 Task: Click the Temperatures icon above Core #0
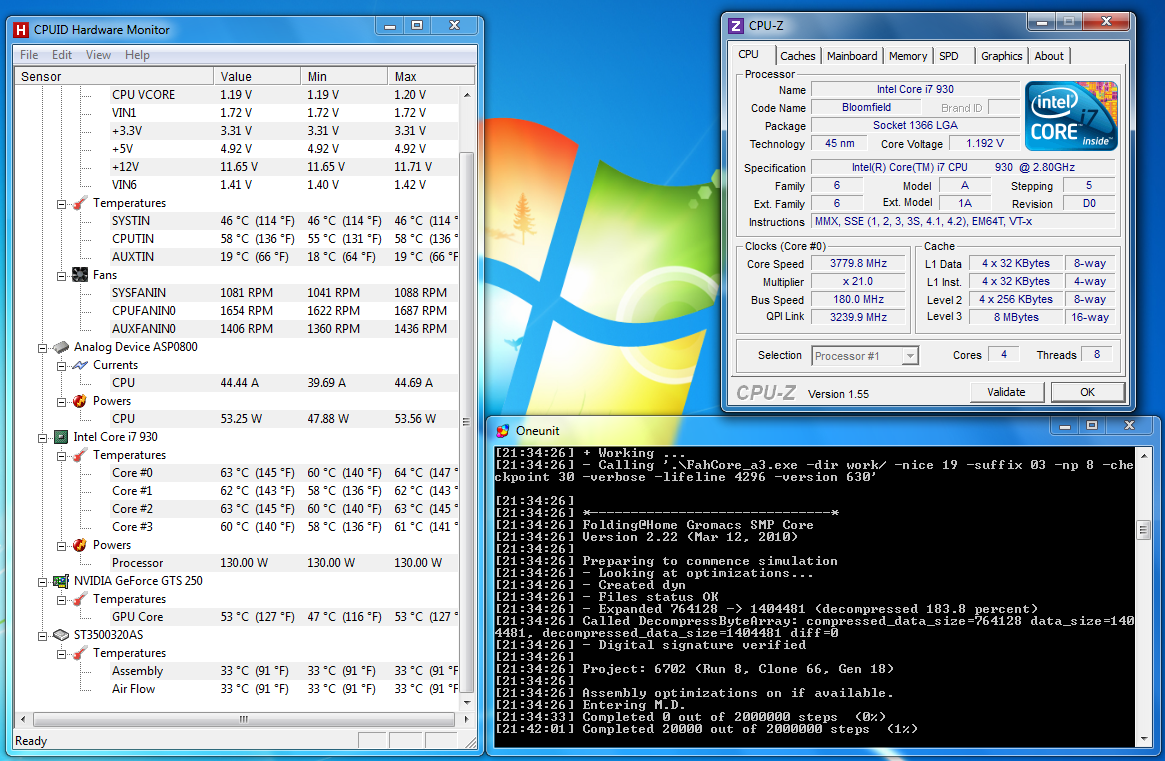pyautogui.click(x=80, y=455)
